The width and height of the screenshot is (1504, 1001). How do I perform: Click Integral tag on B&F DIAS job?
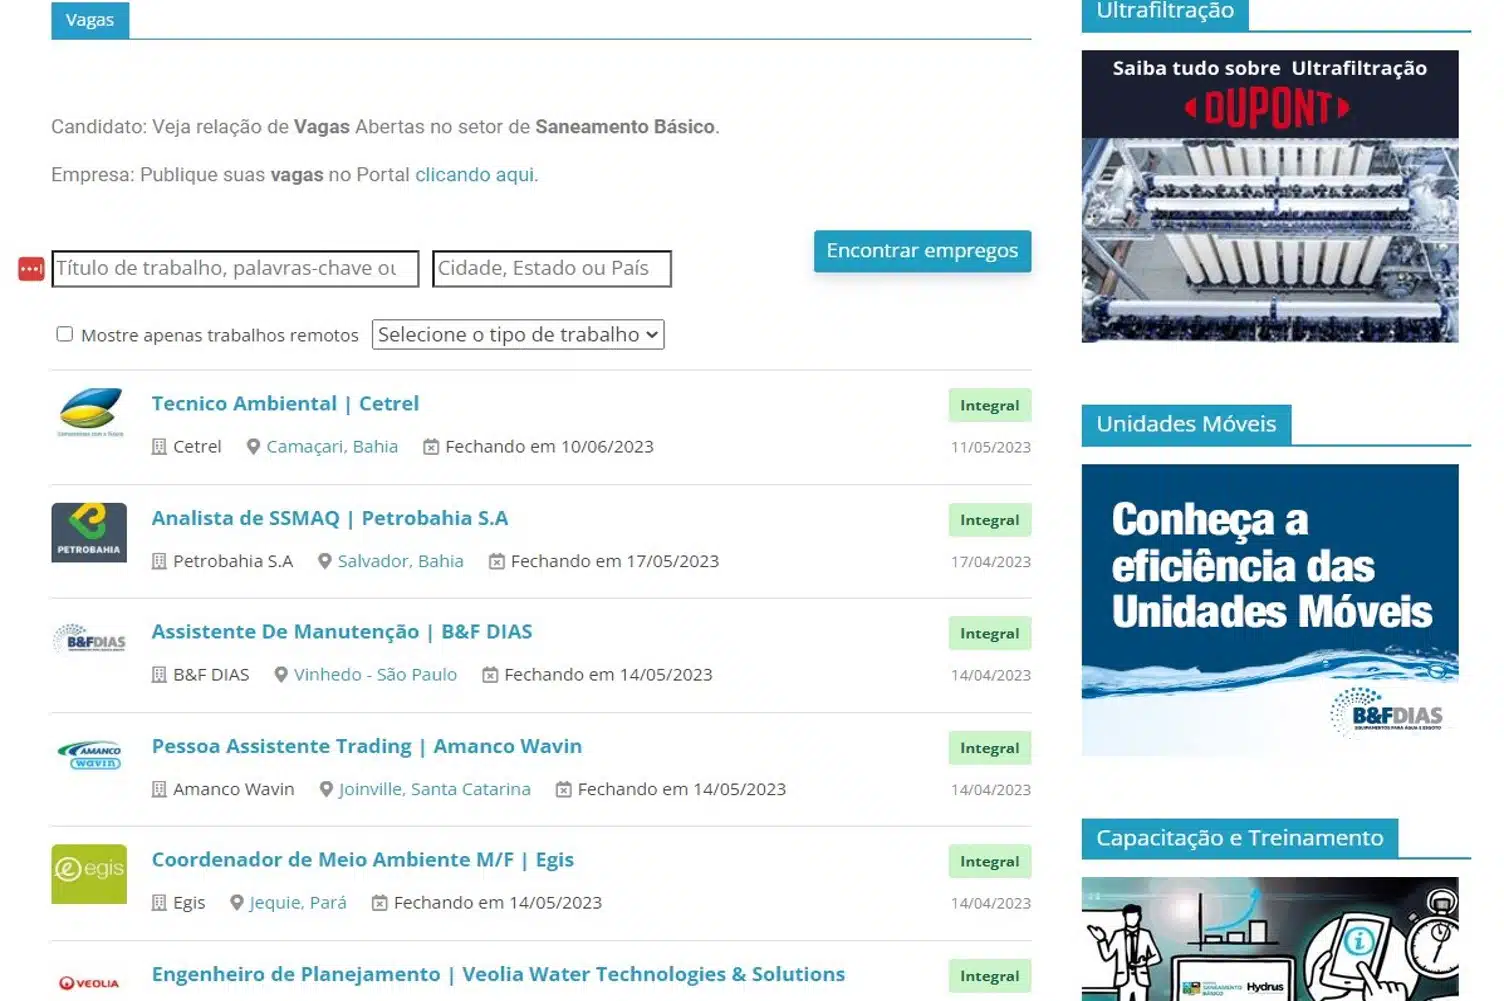(990, 634)
